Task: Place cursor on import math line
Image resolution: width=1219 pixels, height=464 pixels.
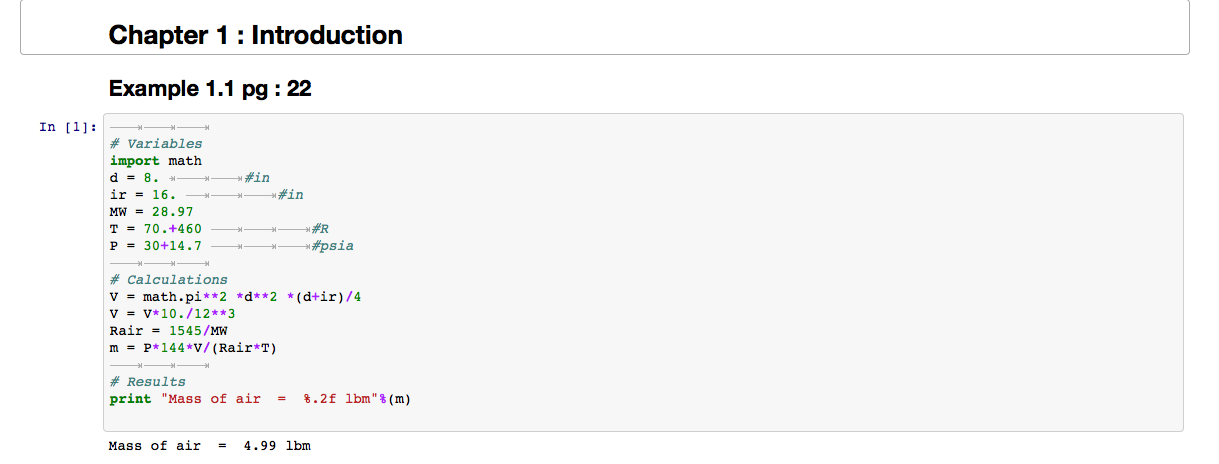Action: (156, 161)
